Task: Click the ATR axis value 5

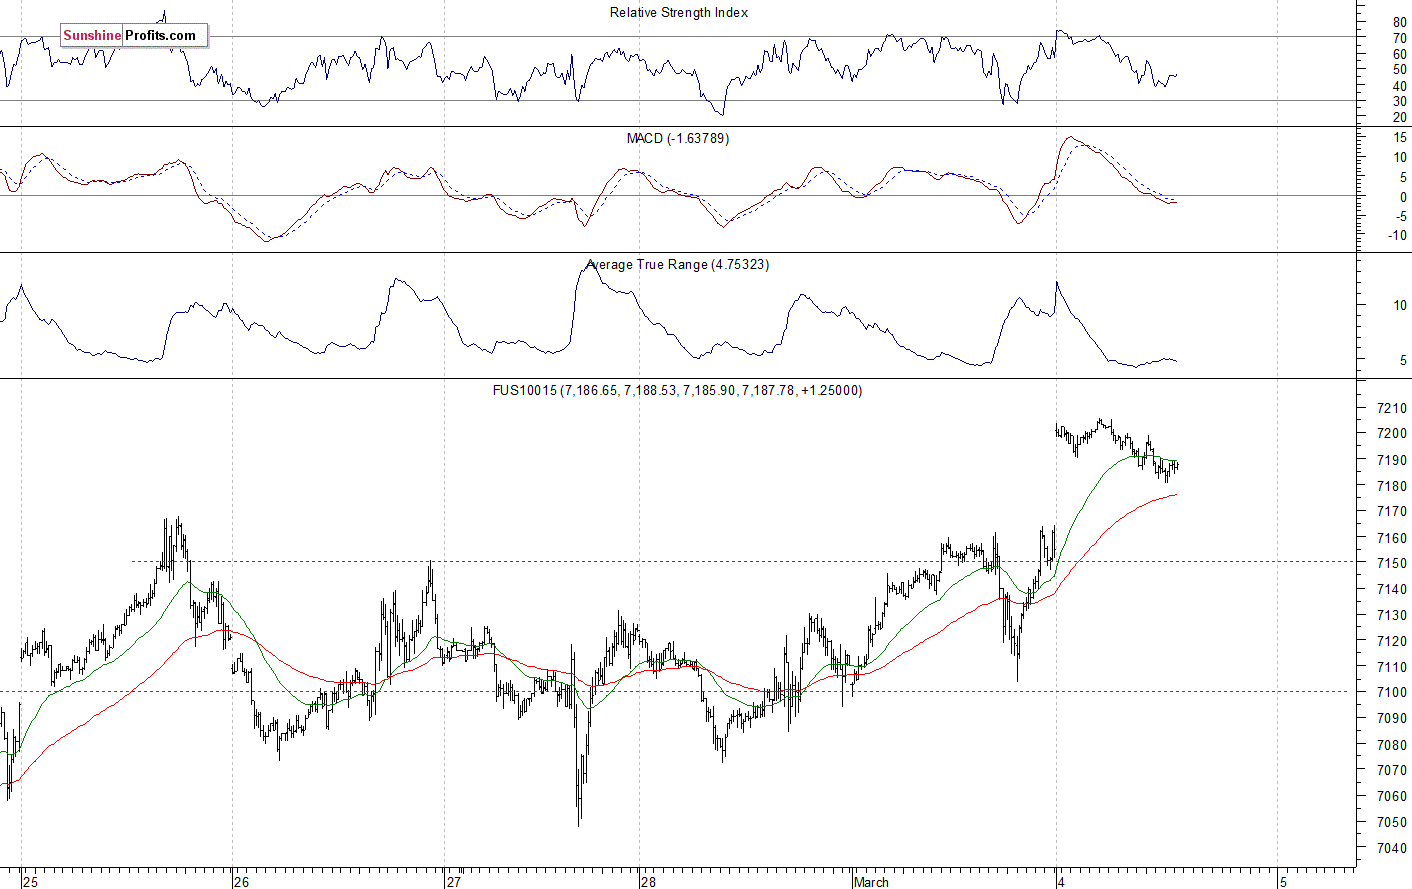Action: click(x=1402, y=361)
